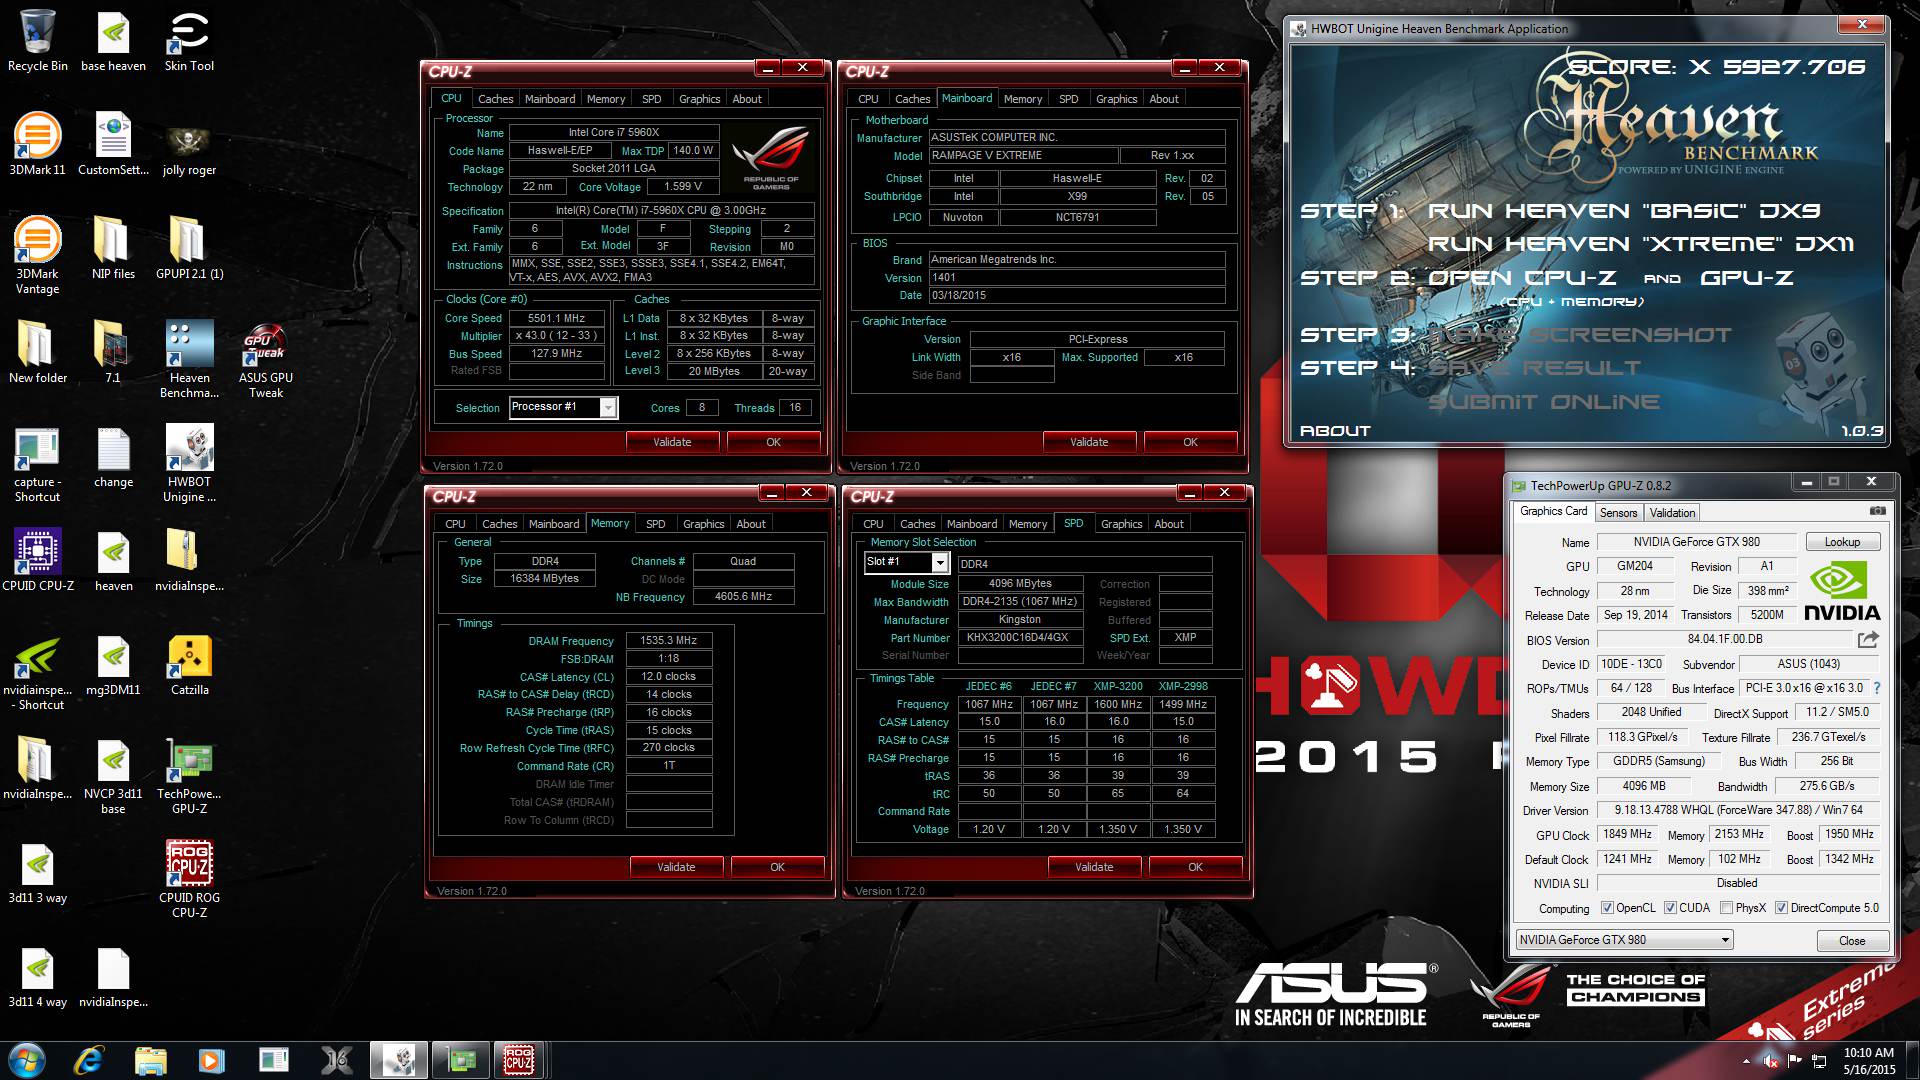The height and width of the screenshot is (1080, 1920).
Task: Open the Skin Tool desktop shortcut
Action: tap(189, 41)
